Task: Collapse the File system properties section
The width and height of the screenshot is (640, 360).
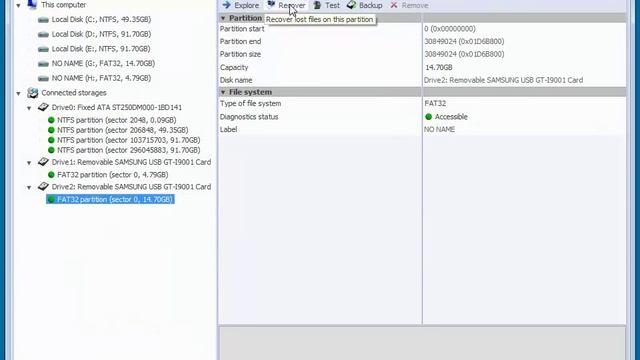Action: tap(223, 92)
